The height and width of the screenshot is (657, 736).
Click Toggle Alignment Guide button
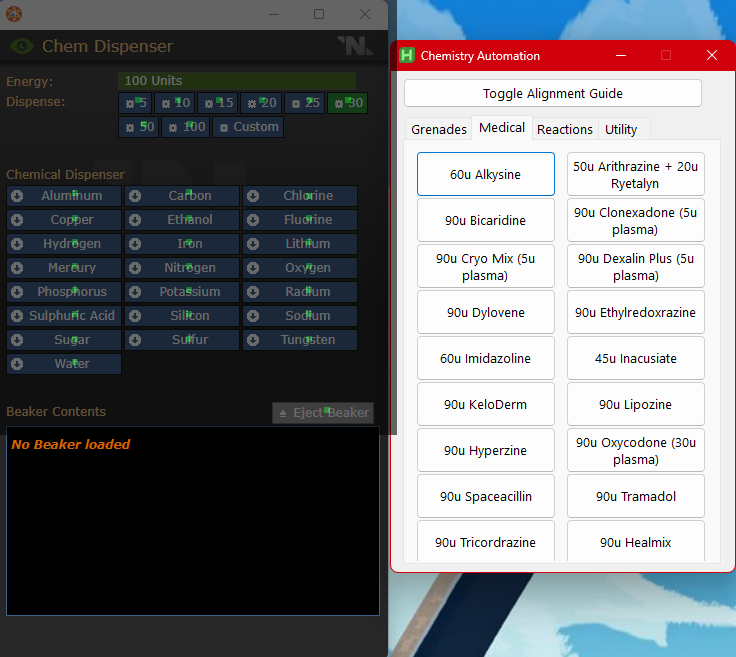tap(553, 93)
